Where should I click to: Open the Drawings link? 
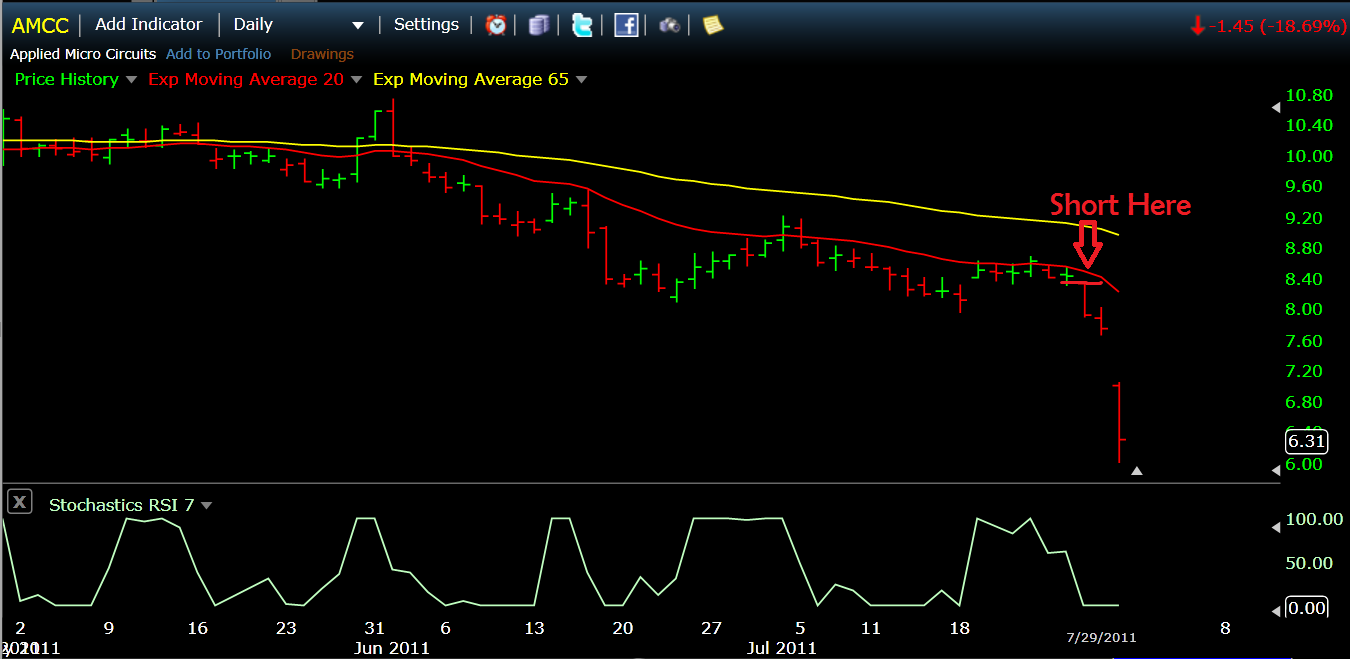(322, 54)
